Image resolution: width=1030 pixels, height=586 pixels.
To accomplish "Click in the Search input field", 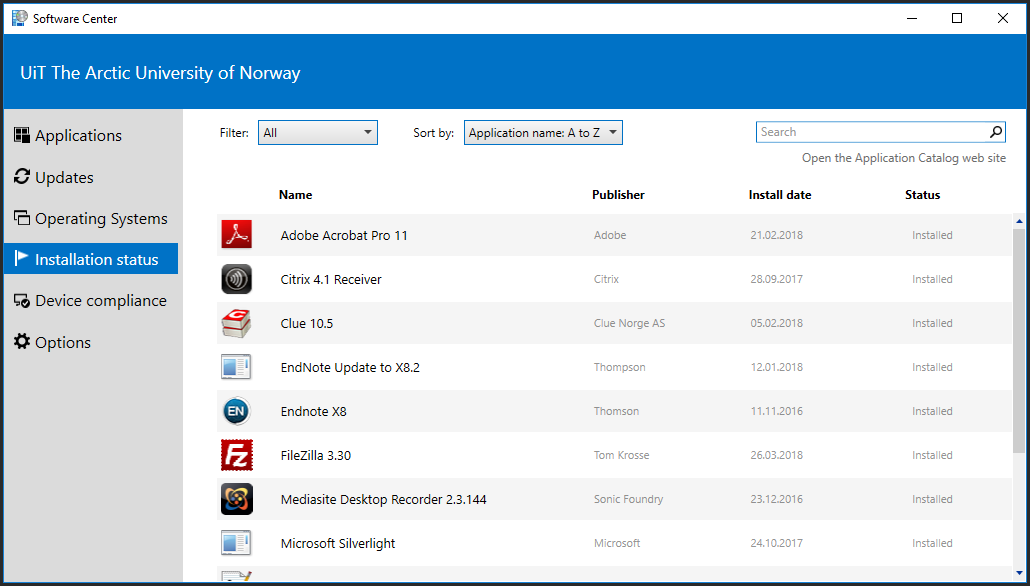I will click(x=870, y=132).
